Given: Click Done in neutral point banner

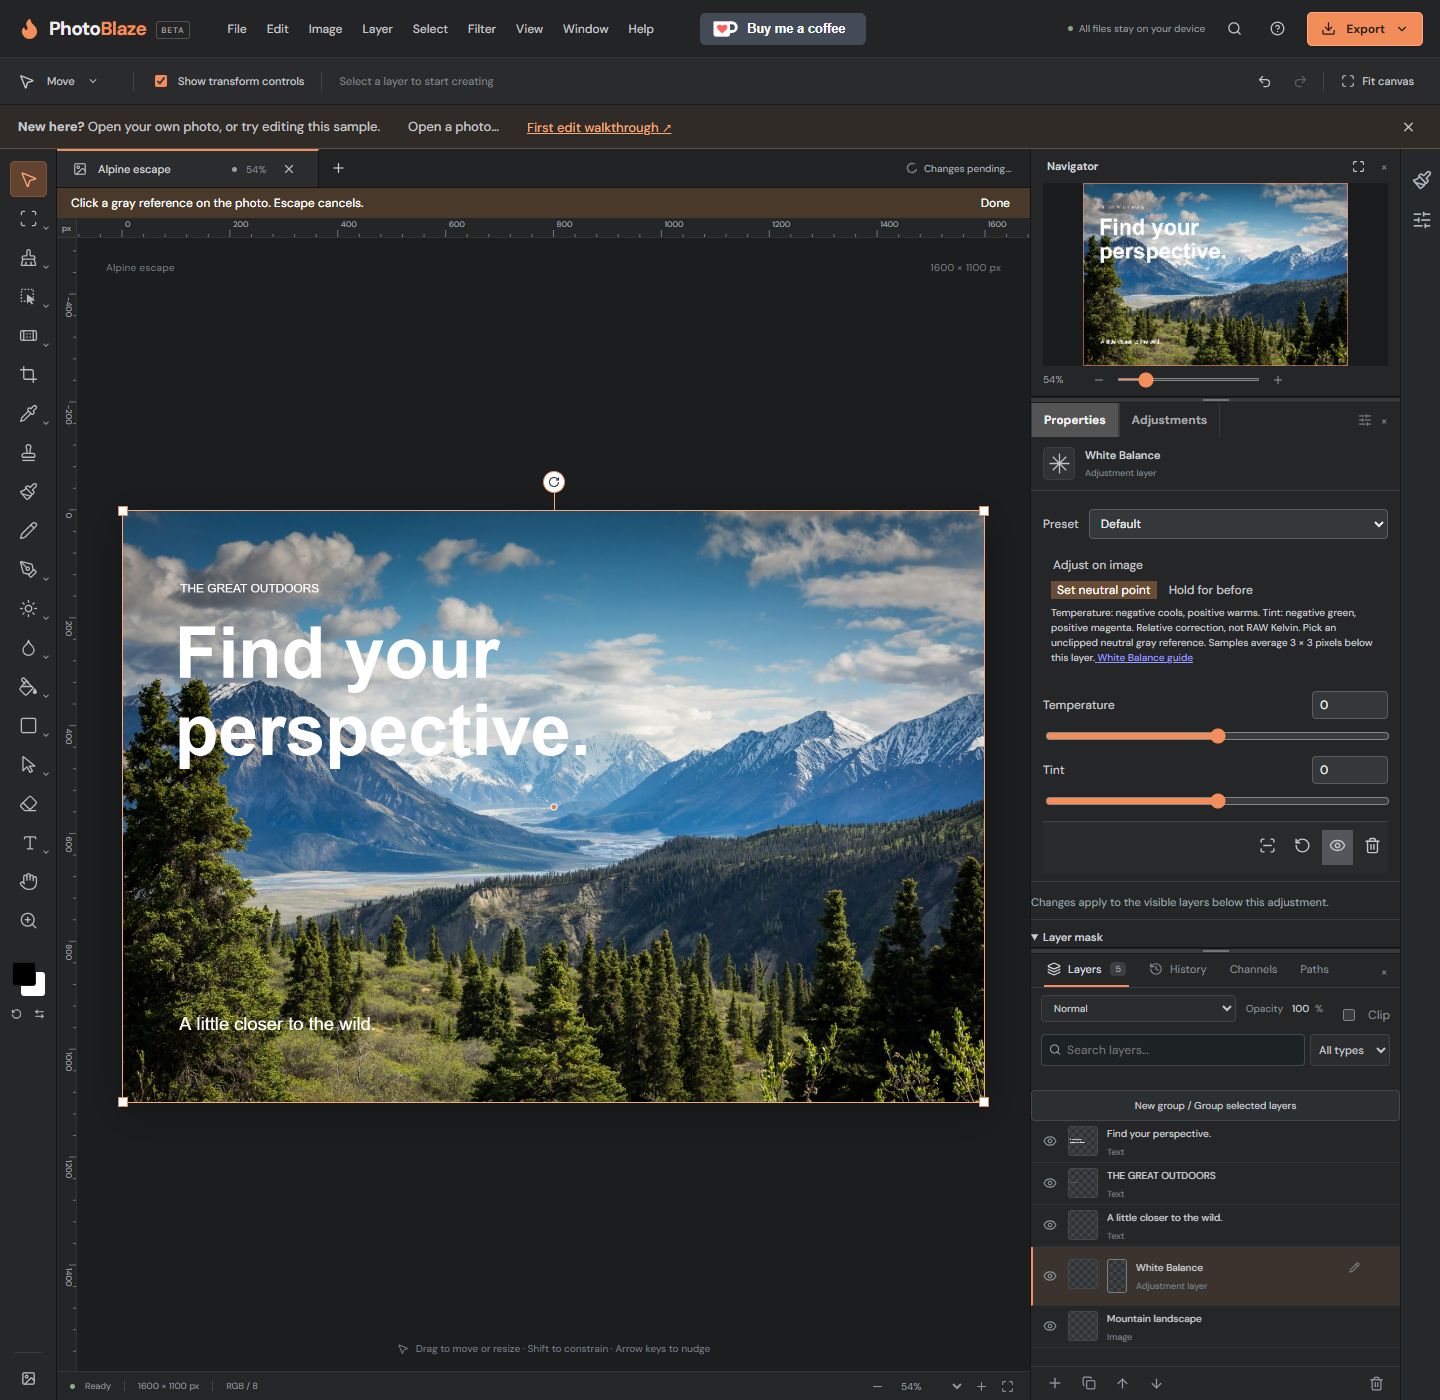Looking at the screenshot, I should [x=995, y=203].
